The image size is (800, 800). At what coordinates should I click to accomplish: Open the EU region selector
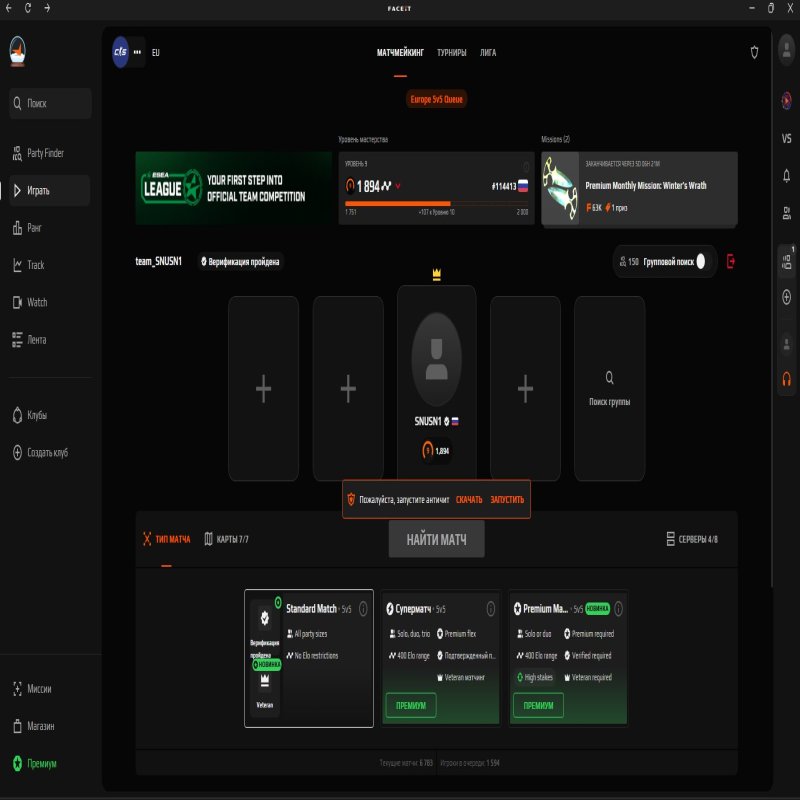(157, 52)
